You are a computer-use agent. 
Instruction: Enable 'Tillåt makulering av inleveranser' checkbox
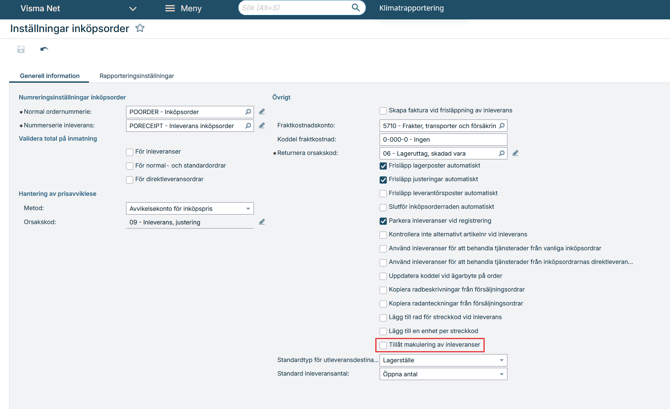(x=383, y=345)
